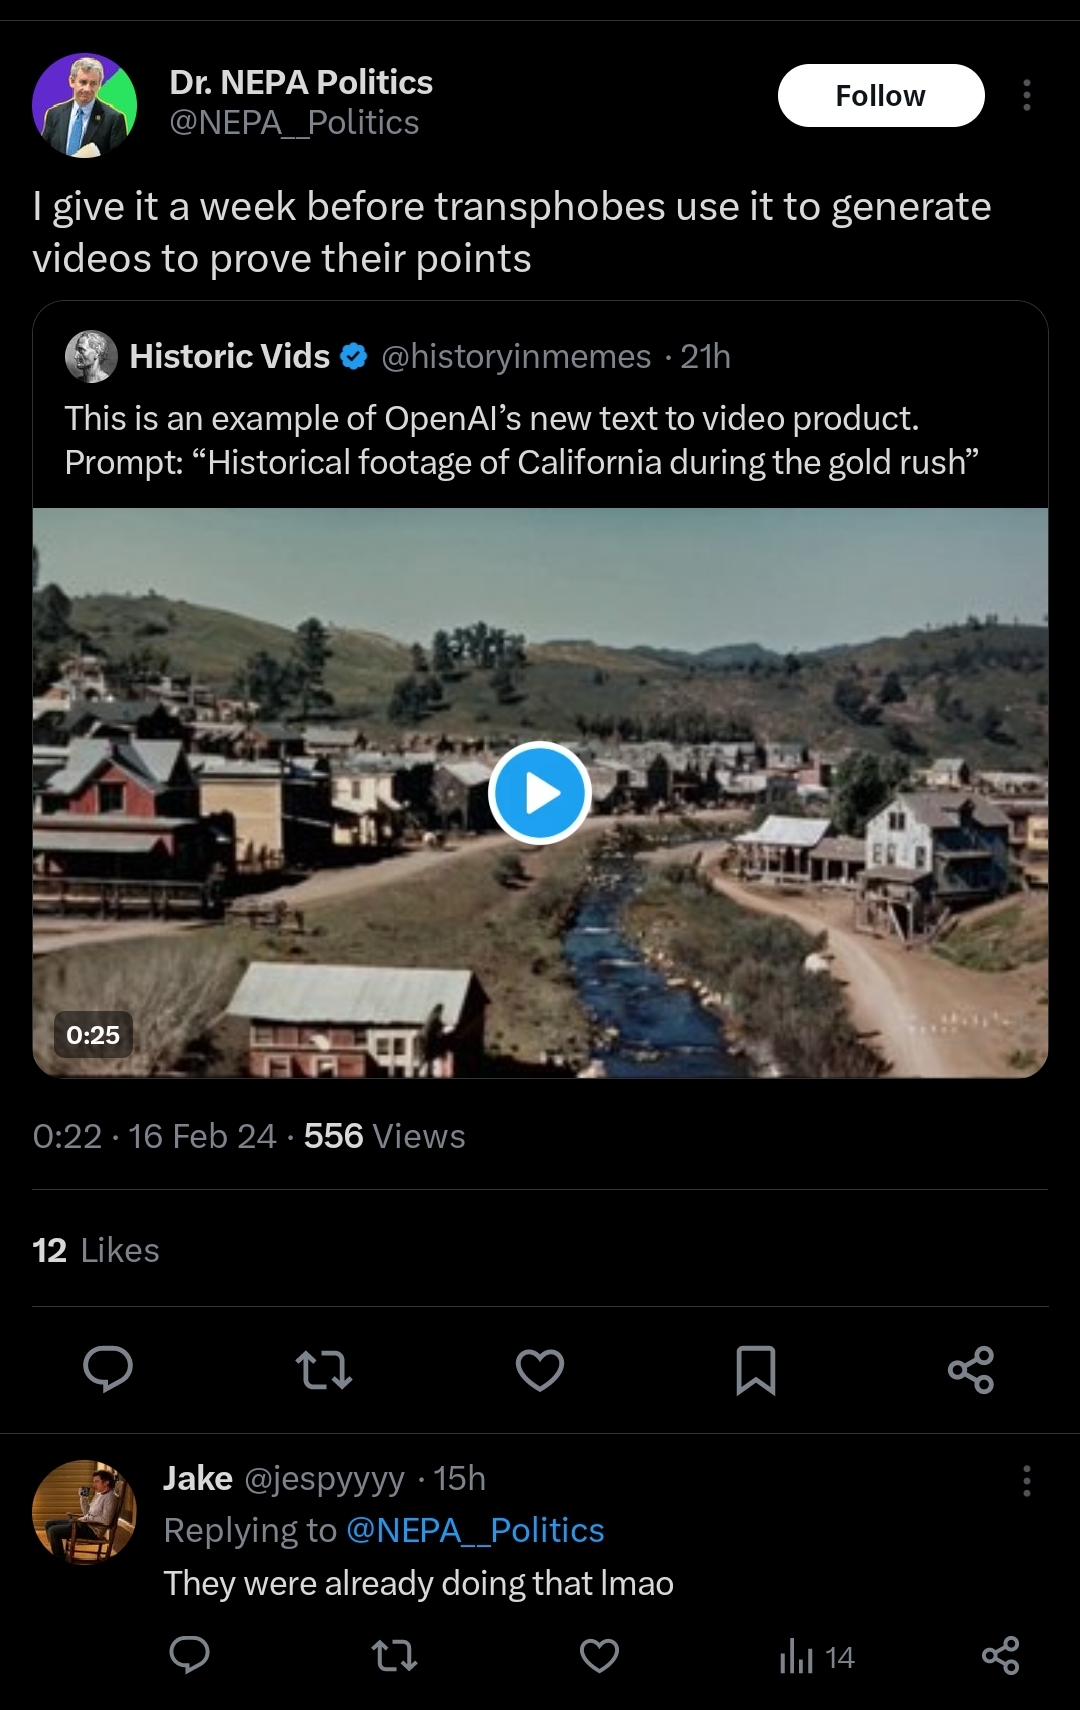Screen dimensions: 1080x1710
Task: Open Historic Vids quoted account avatar
Action: point(91,356)
